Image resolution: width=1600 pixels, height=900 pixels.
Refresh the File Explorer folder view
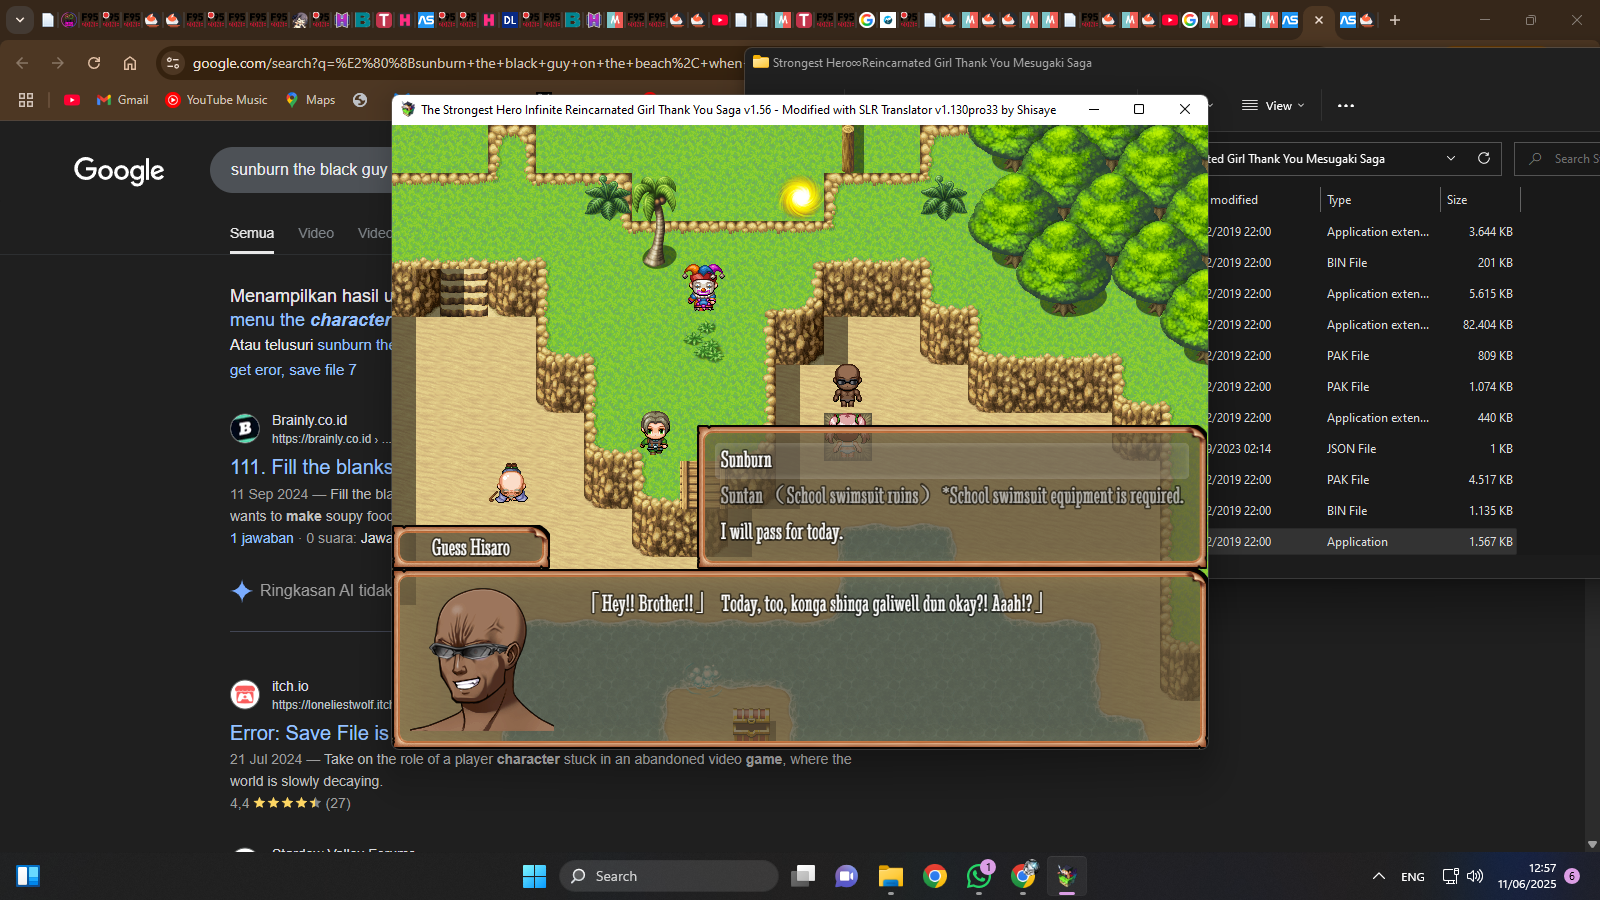click(x=1484, y=159)
